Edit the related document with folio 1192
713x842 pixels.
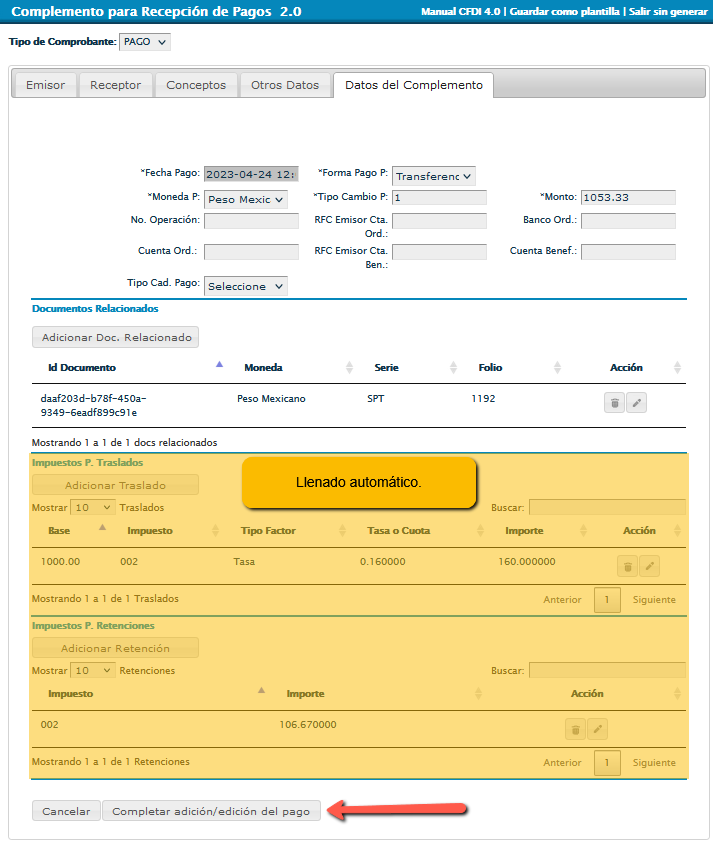point(636,403)
